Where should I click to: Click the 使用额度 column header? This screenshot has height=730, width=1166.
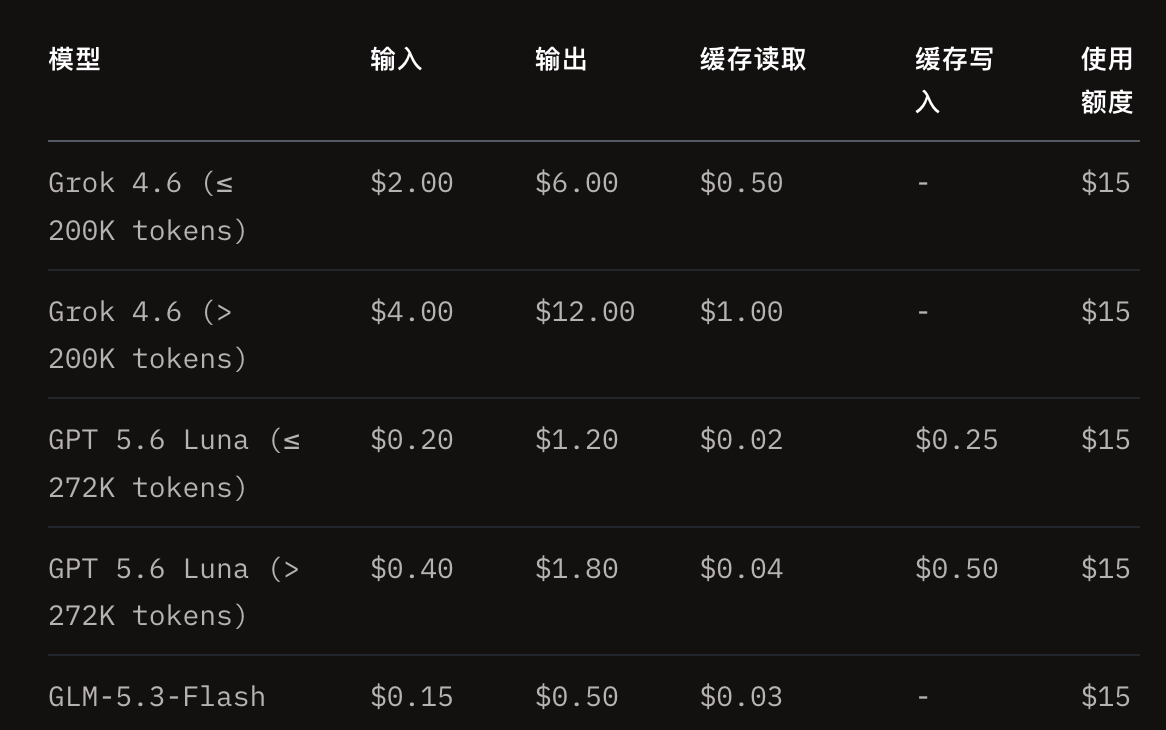1107,80
